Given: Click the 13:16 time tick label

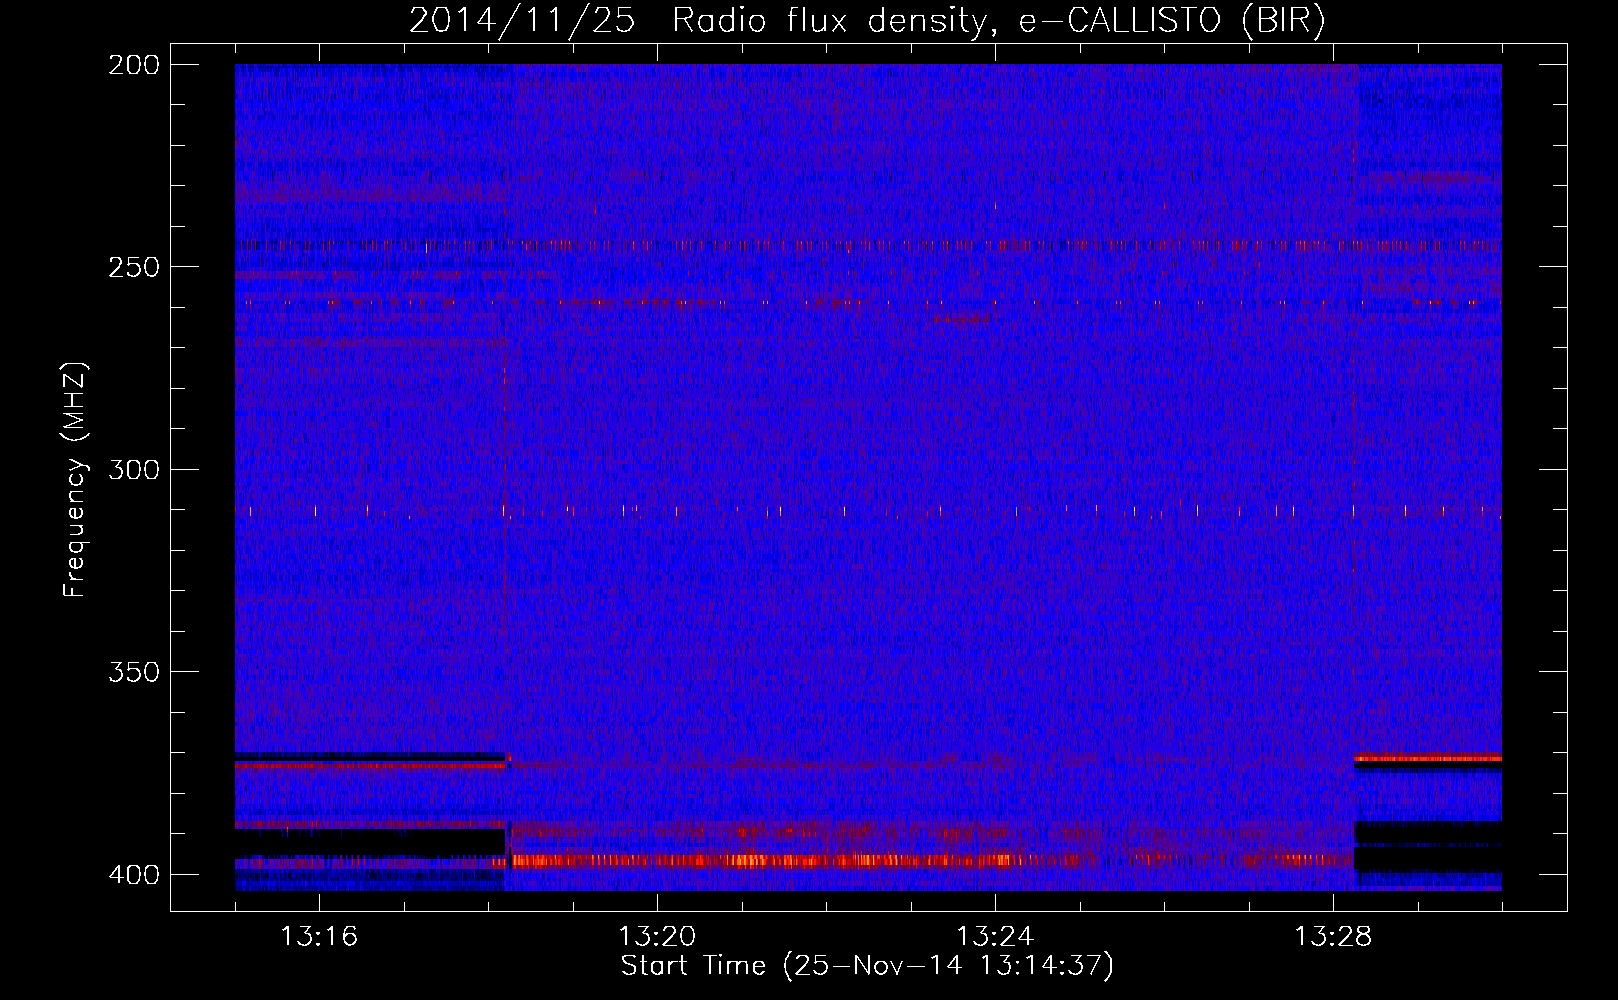Looking at the screenshot, I should [x=319, y=936].
